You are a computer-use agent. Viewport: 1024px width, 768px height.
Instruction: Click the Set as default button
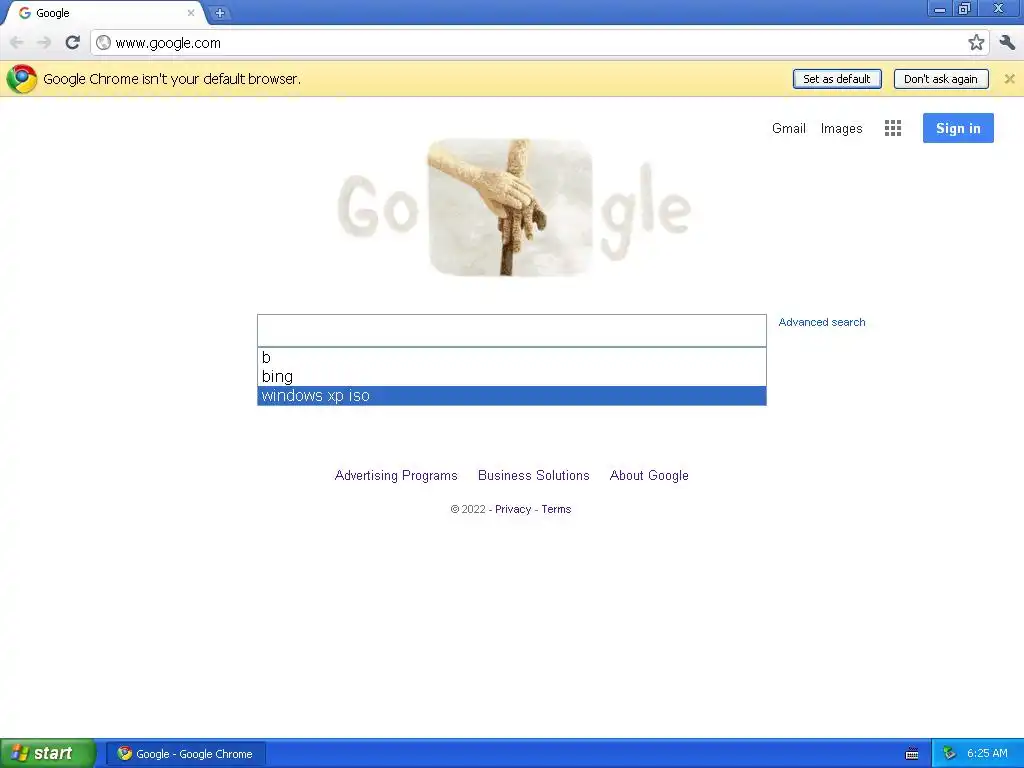[837, 79]
